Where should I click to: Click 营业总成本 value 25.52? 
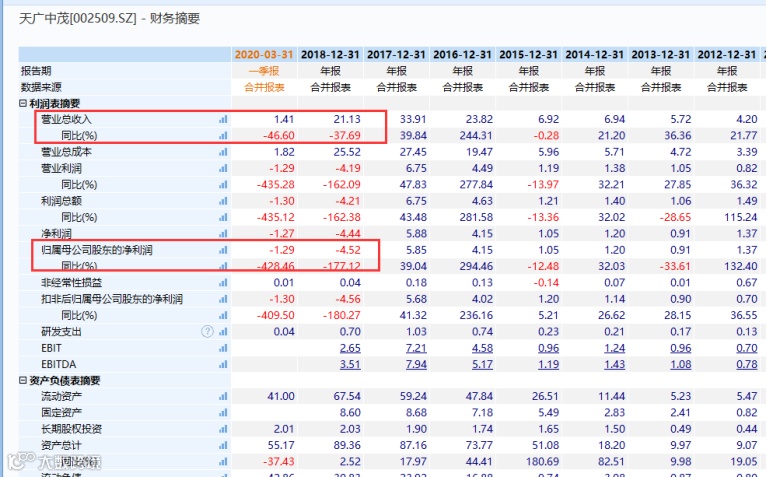pos(347,152)
